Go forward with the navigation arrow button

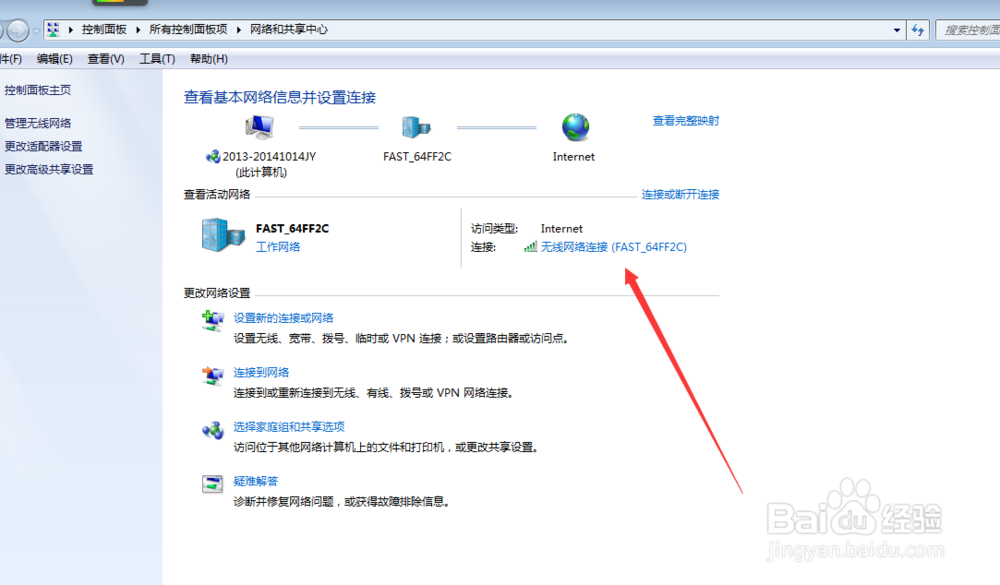coord(18,29)
